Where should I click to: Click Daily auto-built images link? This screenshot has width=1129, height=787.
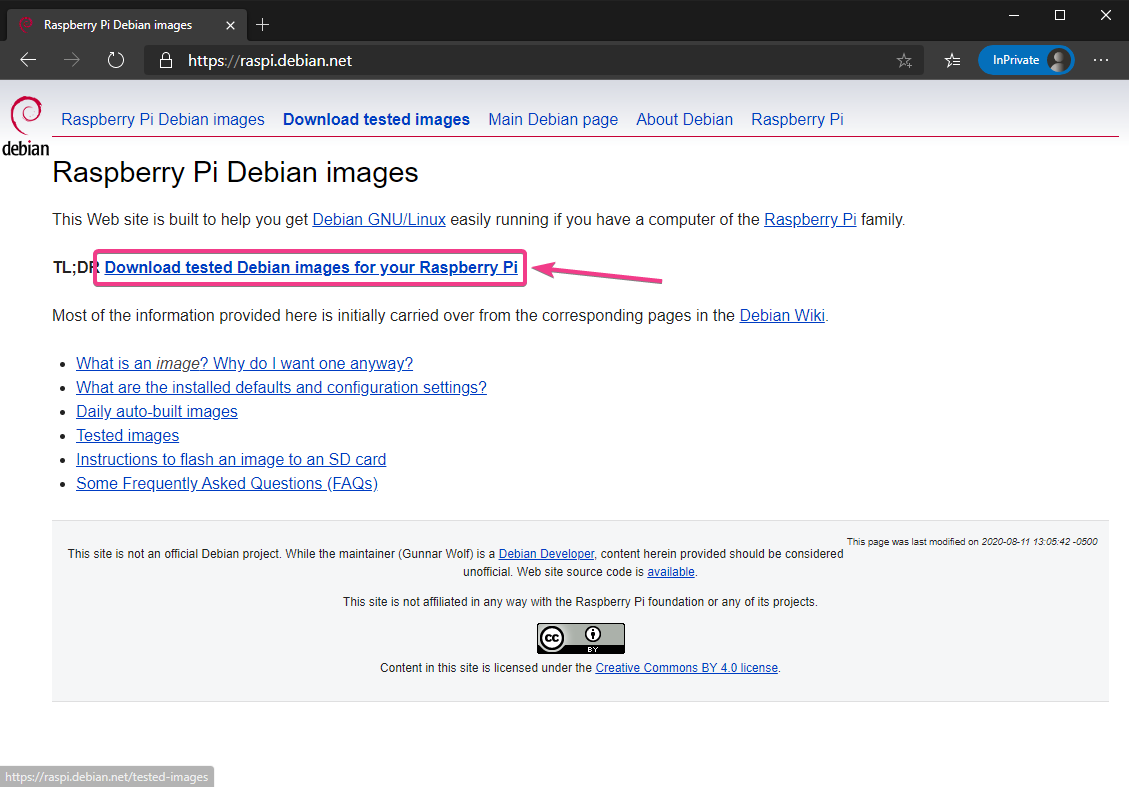coord(157,412)
